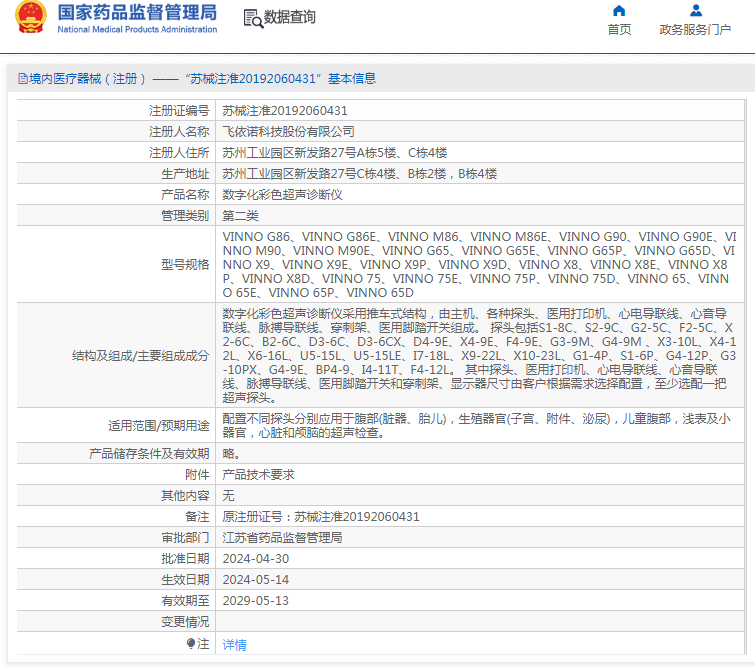Open 数据查询 page
The width and height of the screenshot is (755, 667).
coord(289,17)
